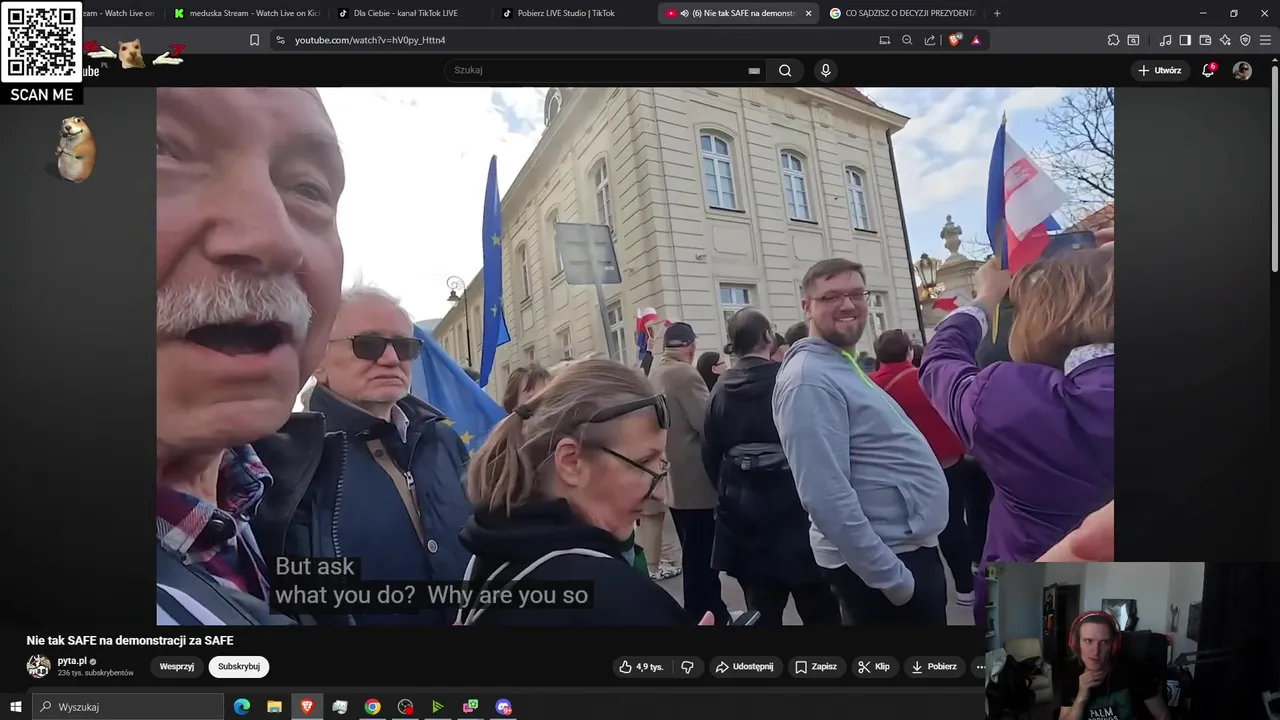Open site settings icon in address bar

click(x=280, y=40)
